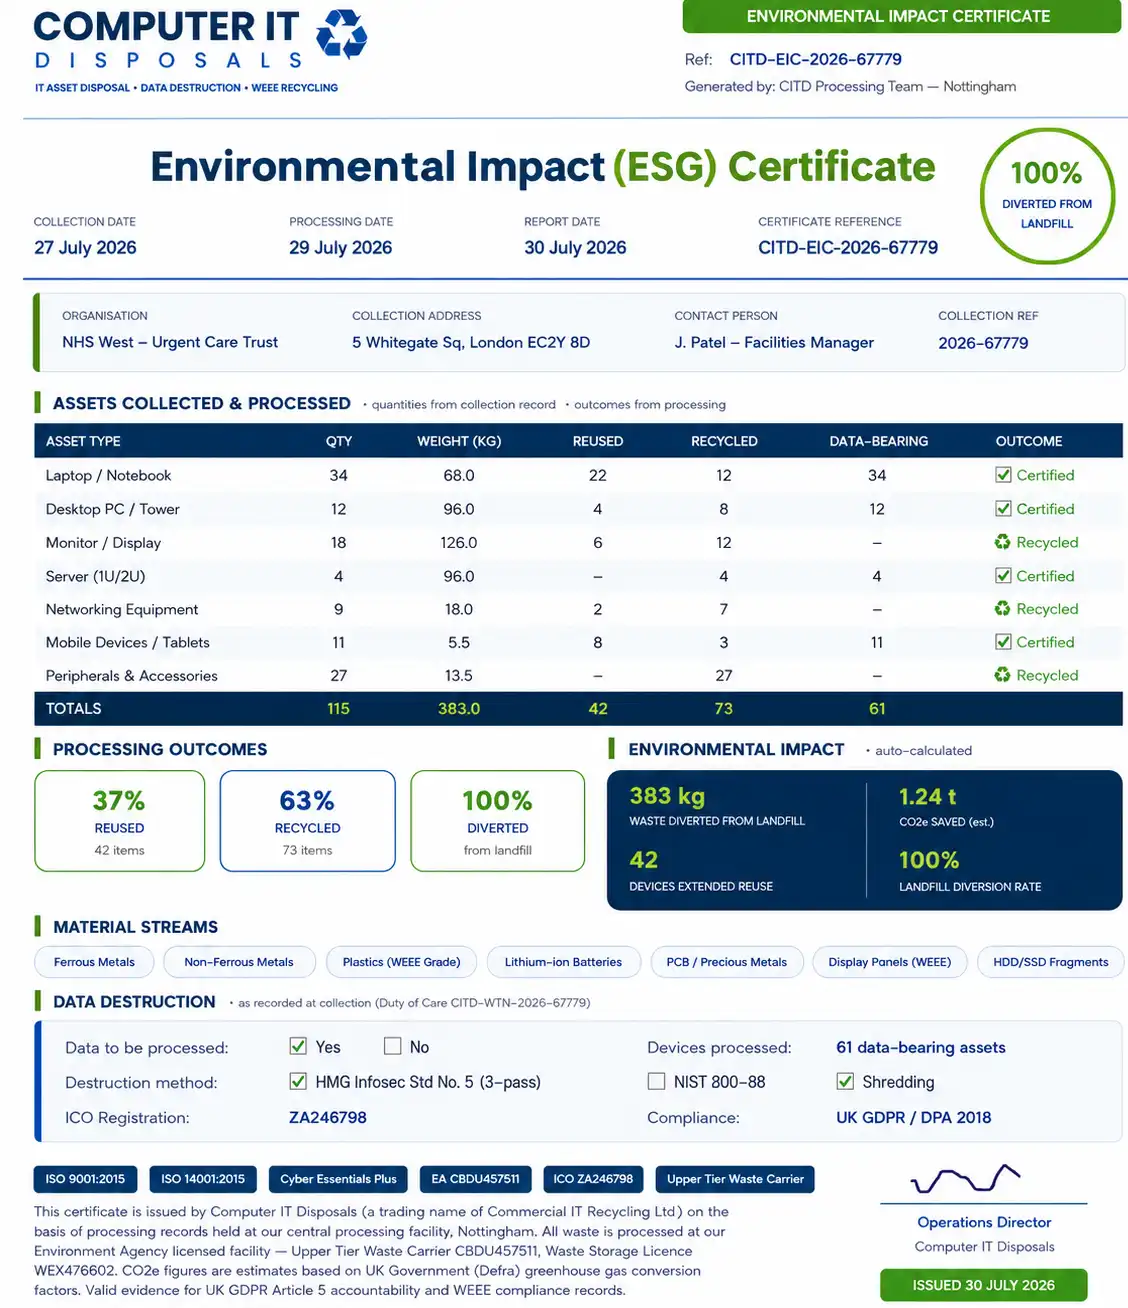Click the Server (1U/2U) row label
This screenshot has height=1308, width=1128.
click(95, 576)
